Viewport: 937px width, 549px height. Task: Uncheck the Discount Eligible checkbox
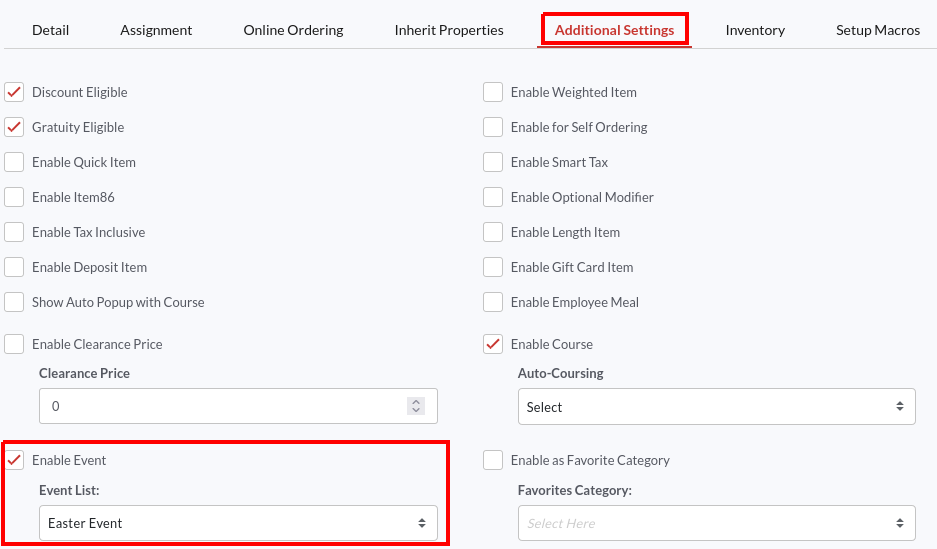tap(15, 92)
